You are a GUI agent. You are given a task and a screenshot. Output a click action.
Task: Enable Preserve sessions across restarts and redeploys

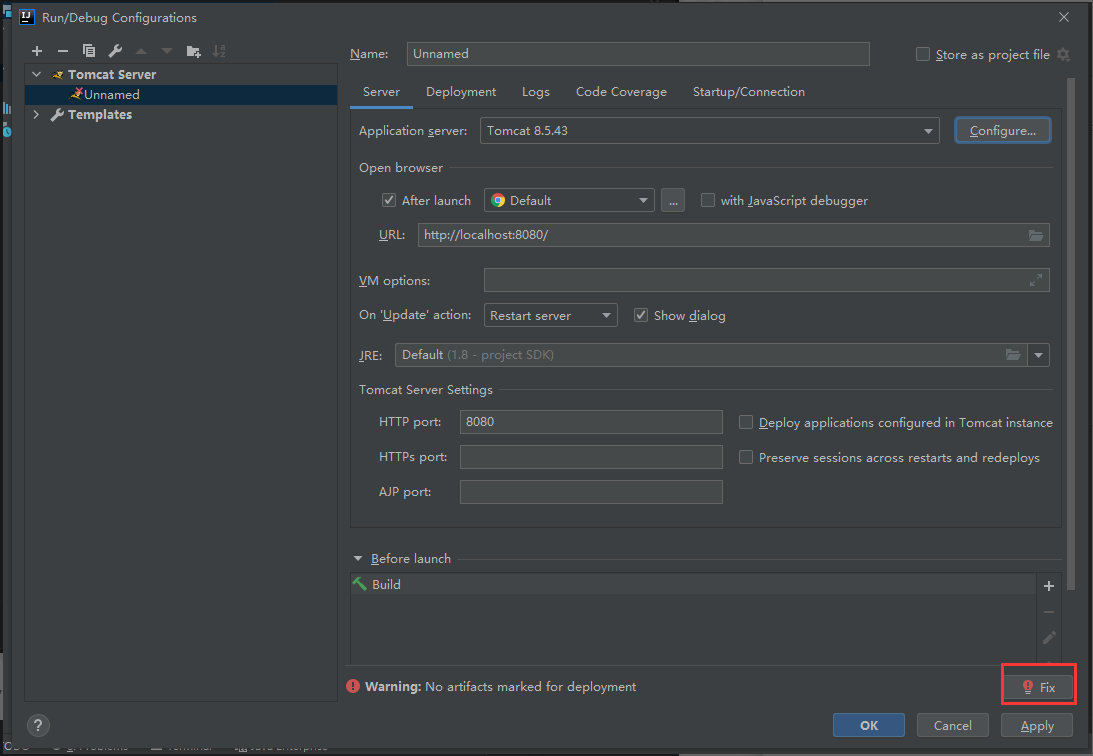746,458
